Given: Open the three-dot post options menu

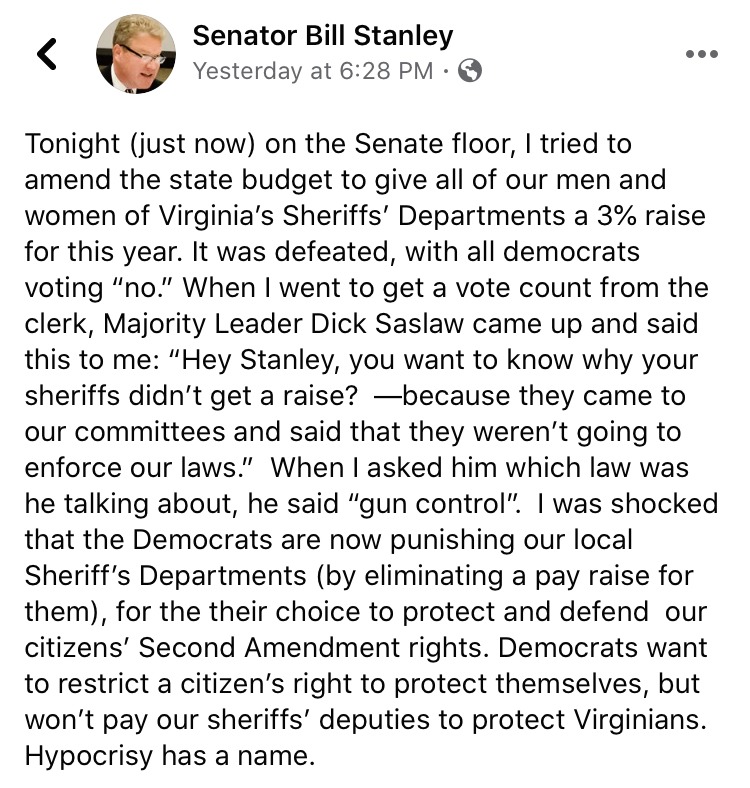Looking at the screenshot, I should click(x=702, y=54).
